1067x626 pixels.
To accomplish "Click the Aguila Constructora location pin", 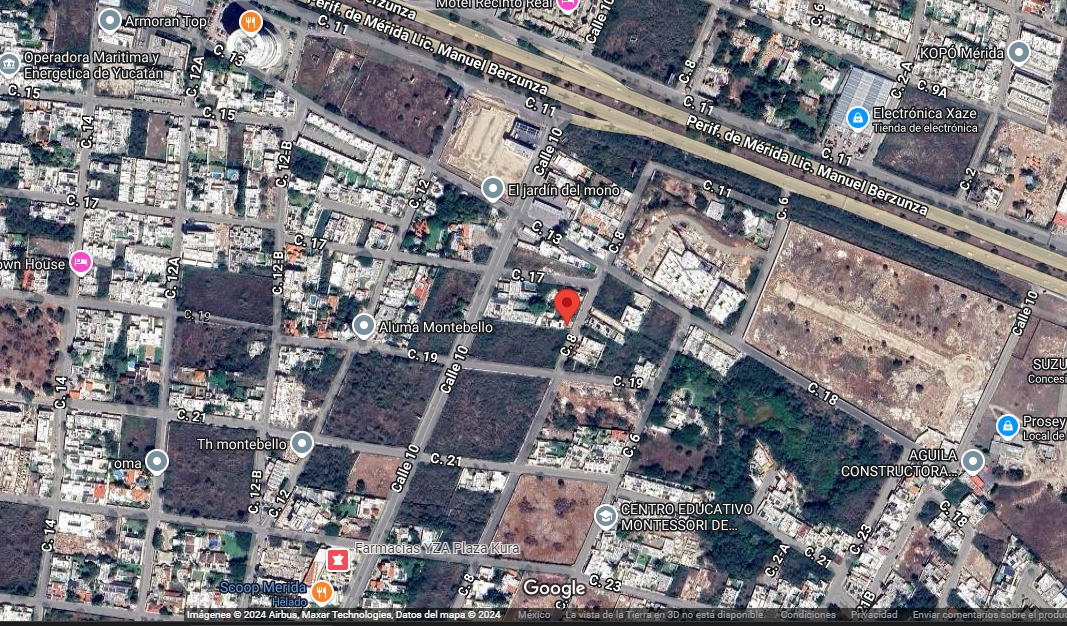I will click(972, 461).
